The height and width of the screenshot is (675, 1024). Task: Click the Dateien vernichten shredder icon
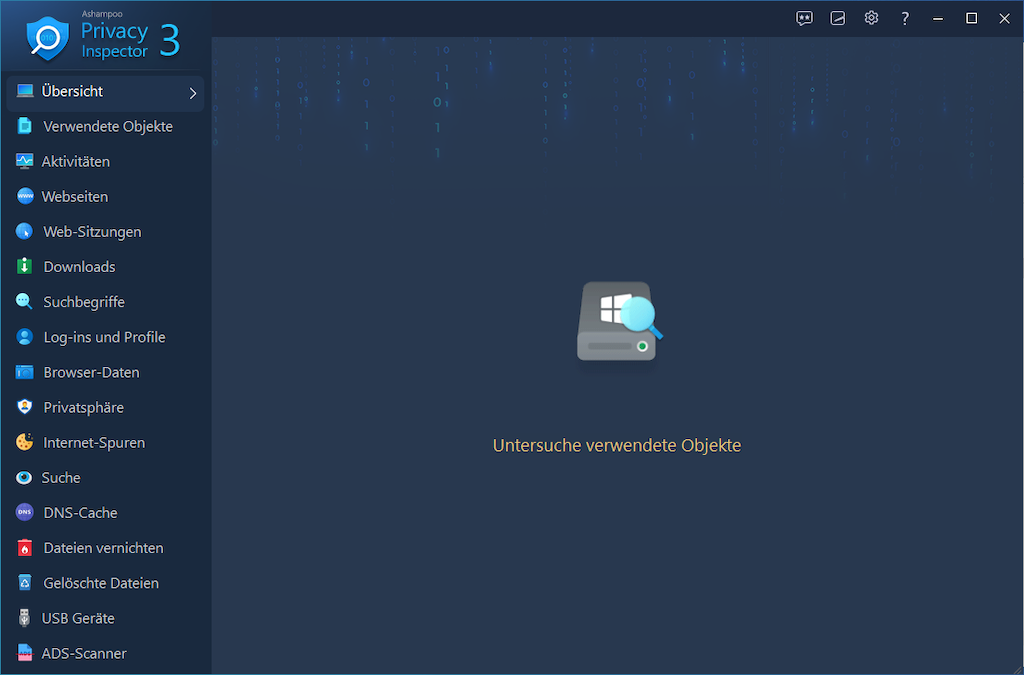[x=25, y=548]
